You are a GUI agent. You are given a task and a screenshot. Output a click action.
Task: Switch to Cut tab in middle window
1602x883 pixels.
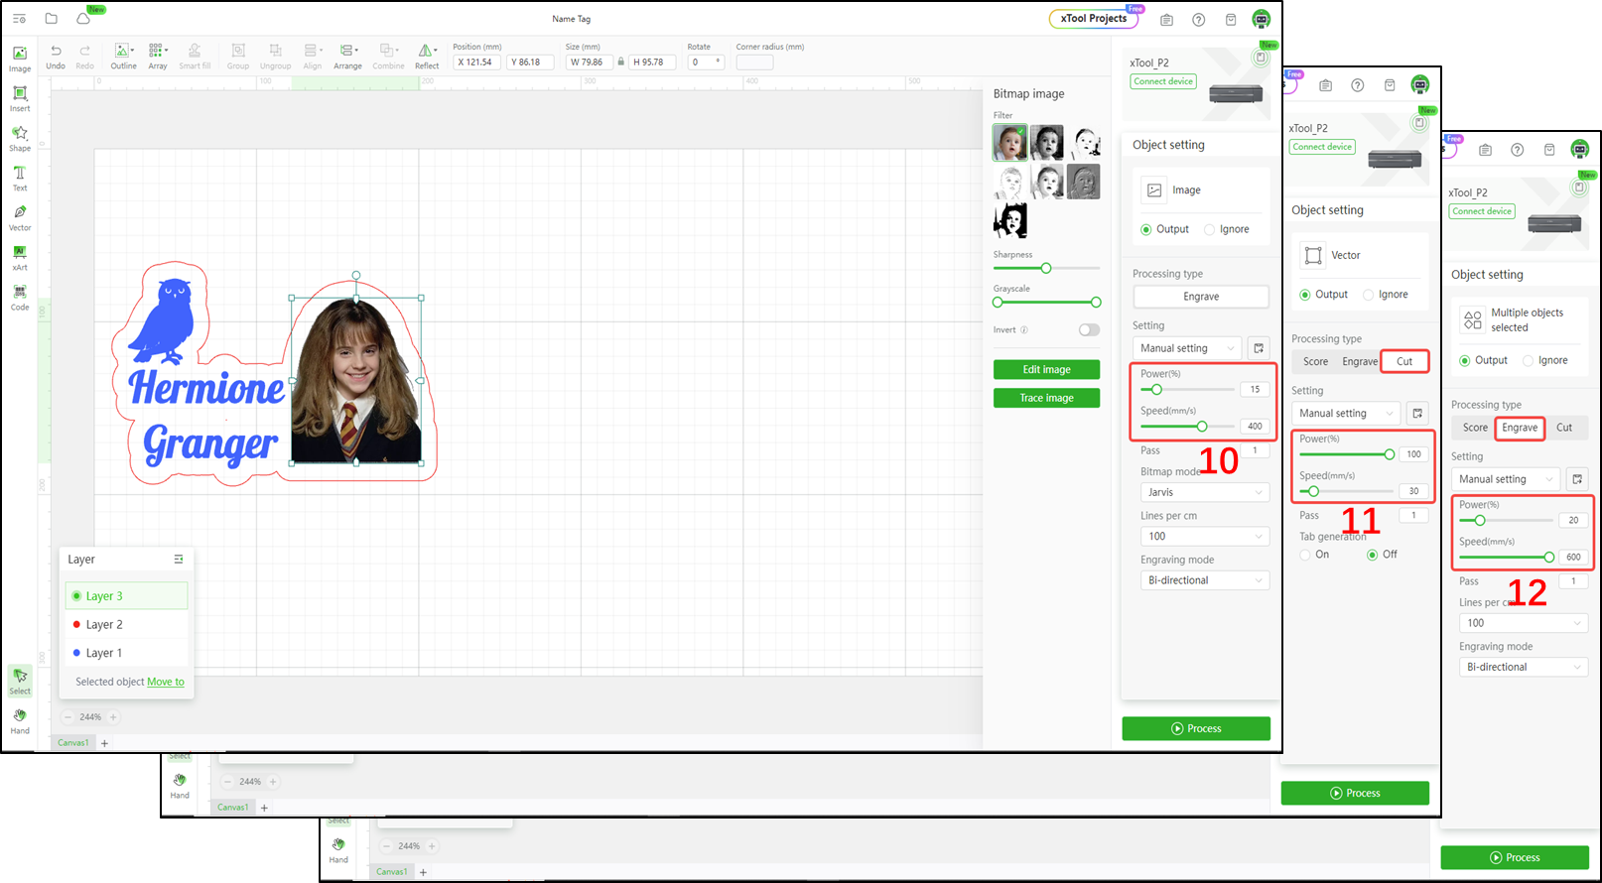click(1405, 362)
